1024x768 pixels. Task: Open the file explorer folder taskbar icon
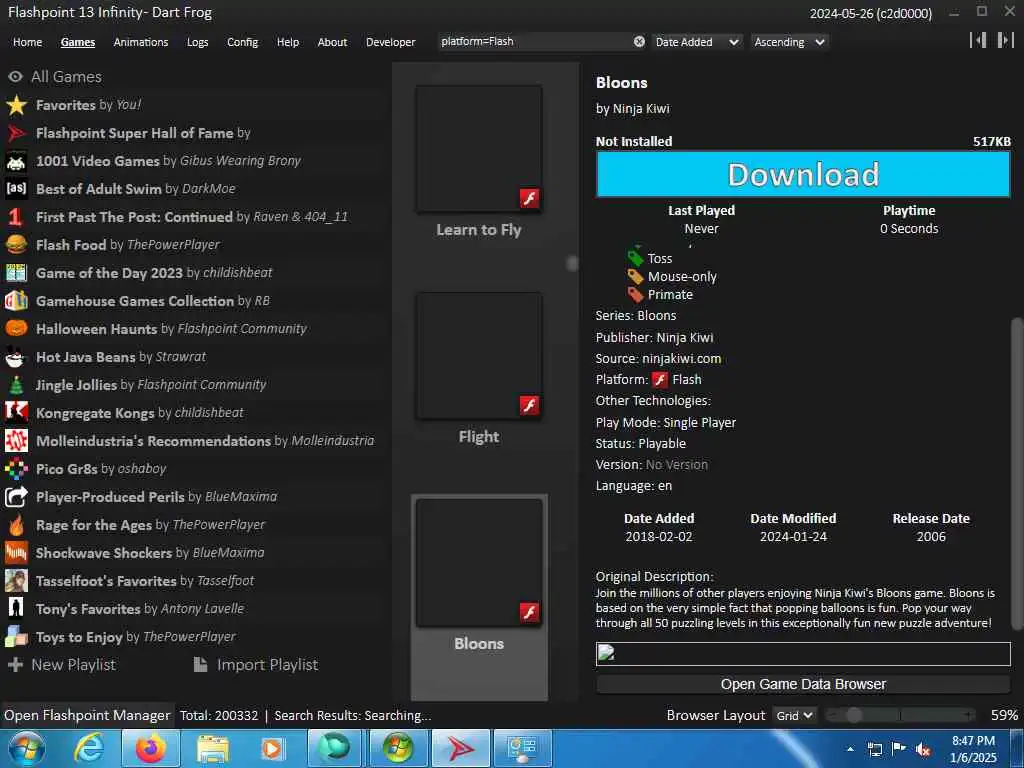pyautogui.click(x=212, y=748)
